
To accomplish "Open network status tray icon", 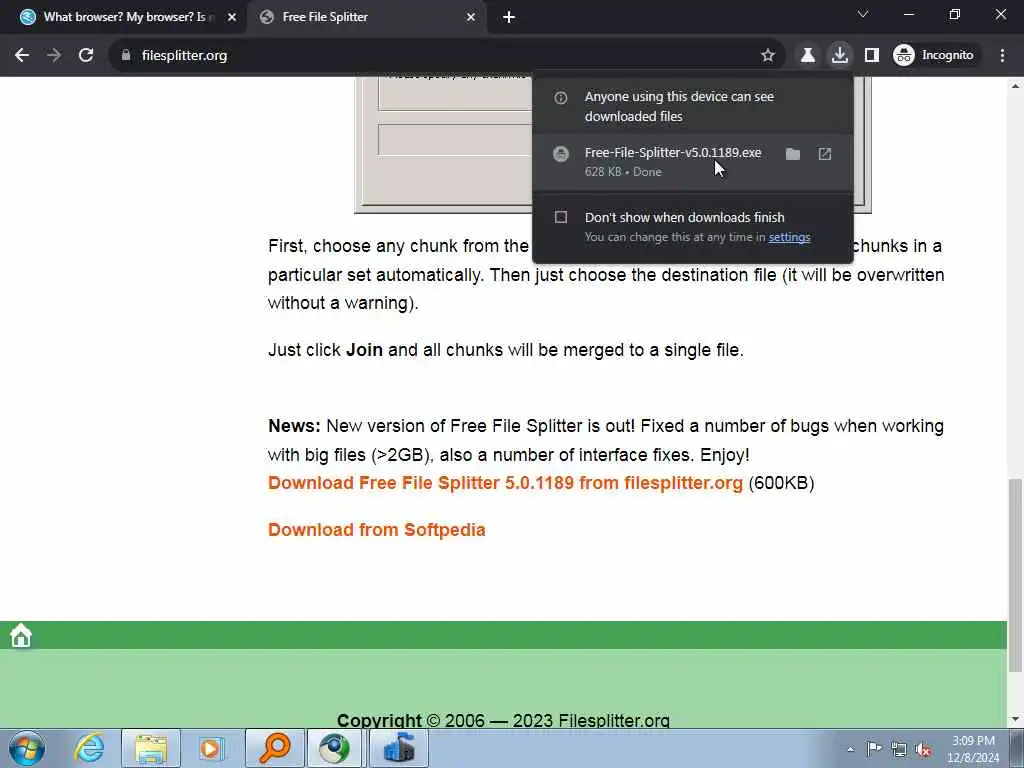I will (x=899, y=749).
